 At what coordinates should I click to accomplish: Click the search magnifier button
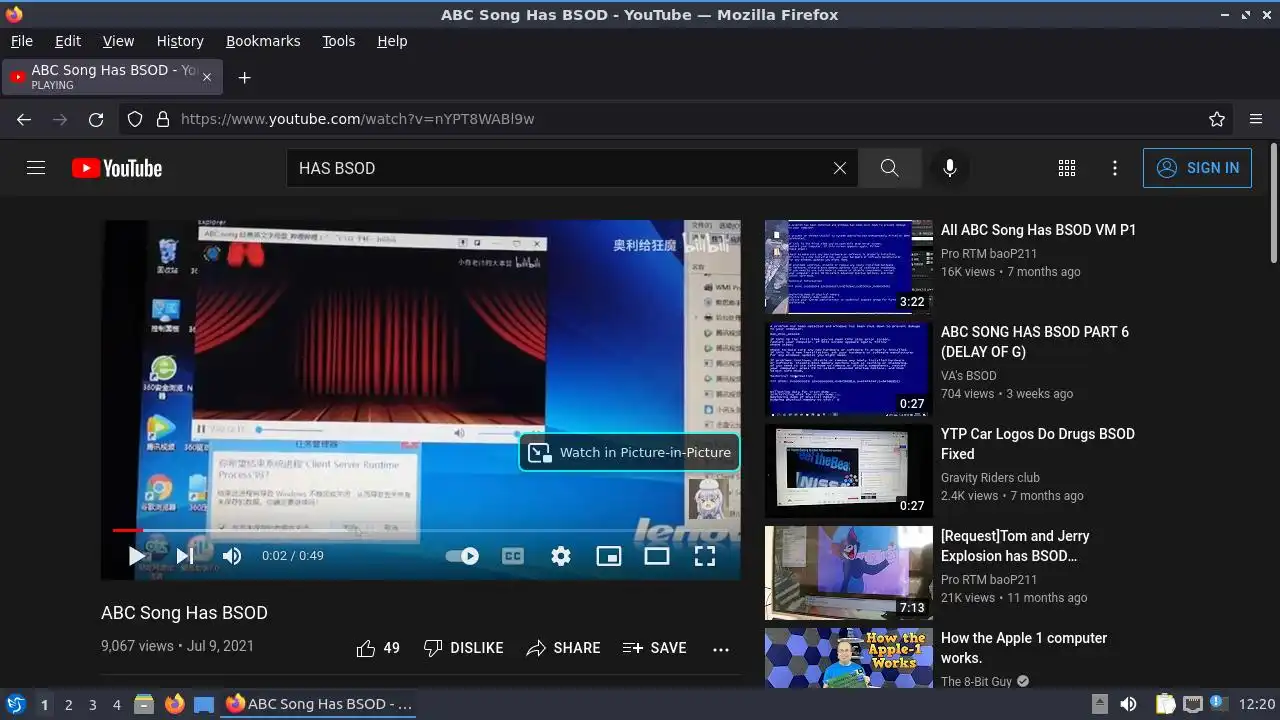[x=890, y=168]
